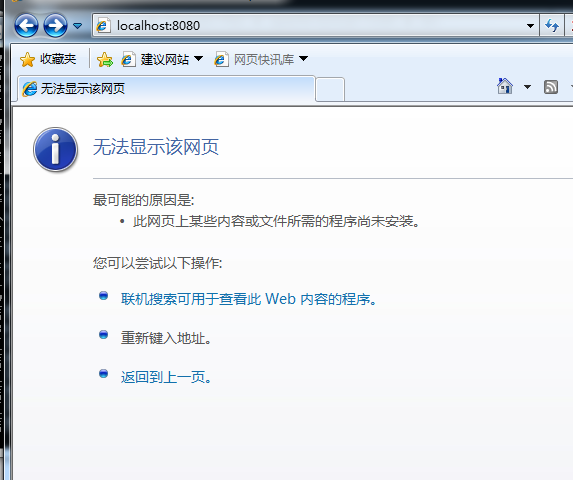Expand the address bar URL dropdown
Image resolution: width=573 pixels, height=480 pixels.
530,26
